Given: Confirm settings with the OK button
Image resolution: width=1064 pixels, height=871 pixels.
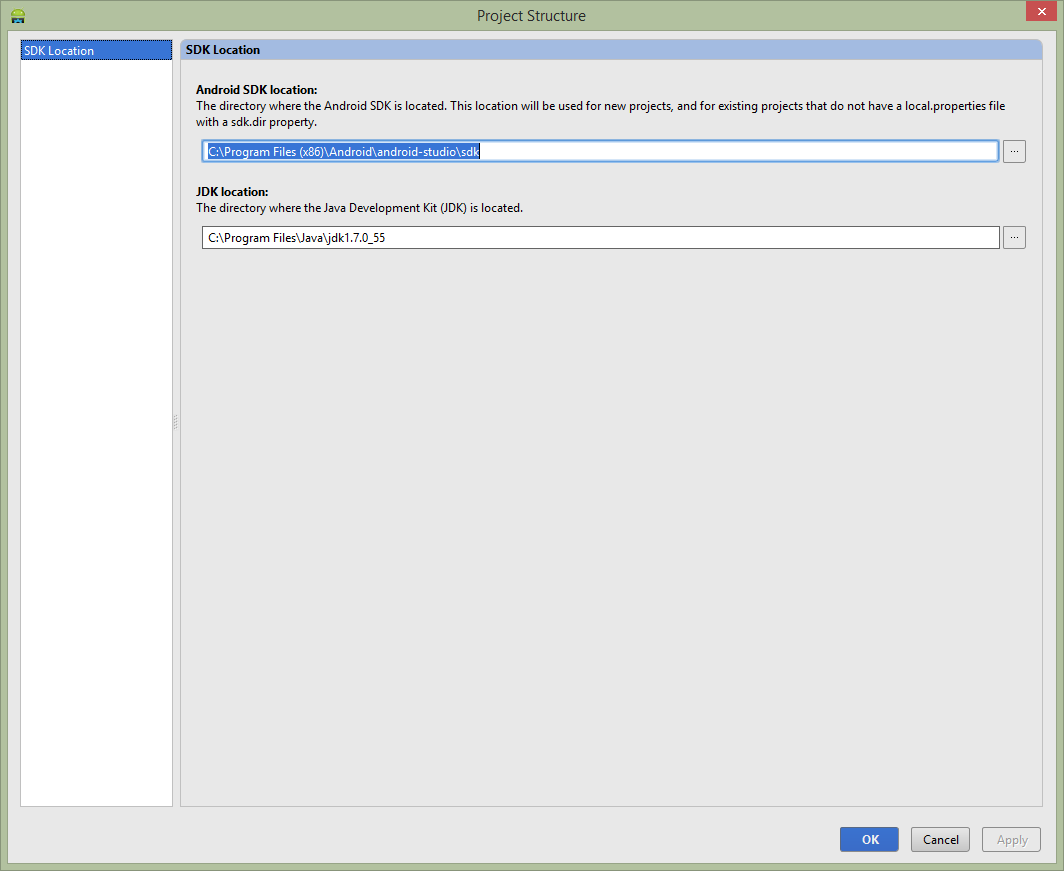Looking at the screenshot, I should tap(869, 839).
